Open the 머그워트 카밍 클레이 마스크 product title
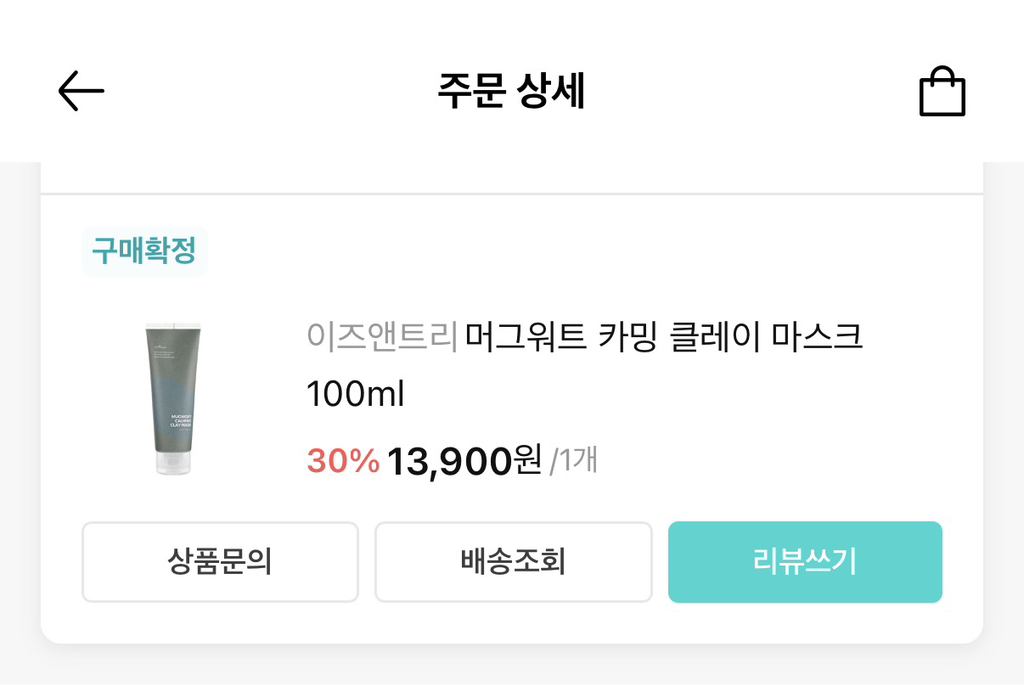 click(663, 337)
